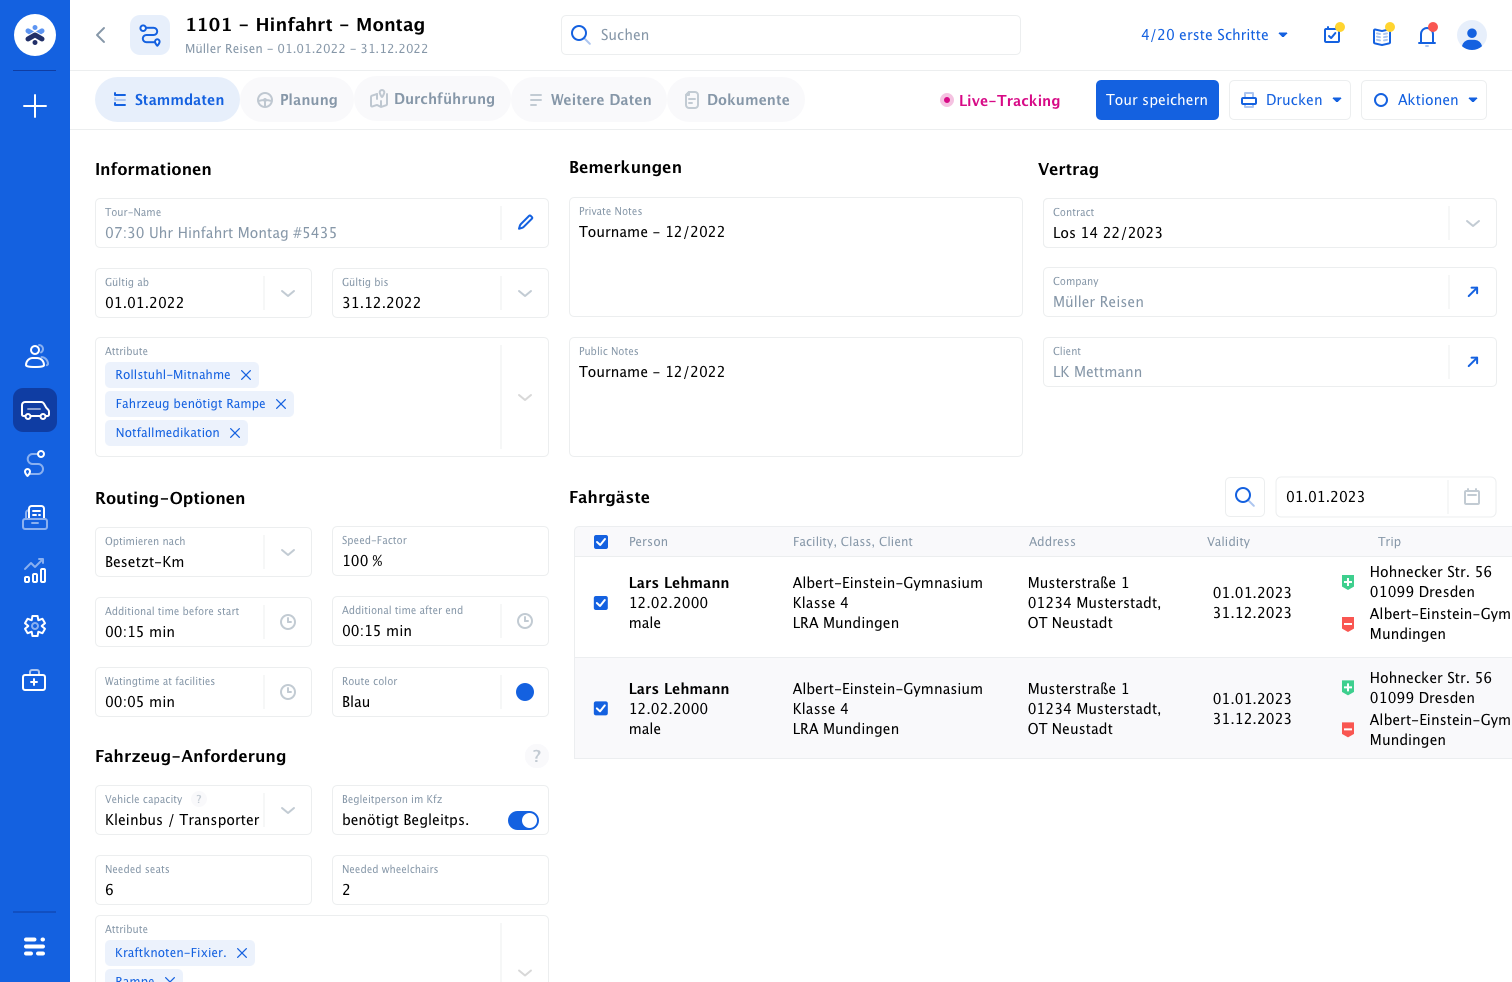This screenshot has width=1512, height=982.
Task: Click the passengers search magnifier icon
Action: click(1244, 497)
